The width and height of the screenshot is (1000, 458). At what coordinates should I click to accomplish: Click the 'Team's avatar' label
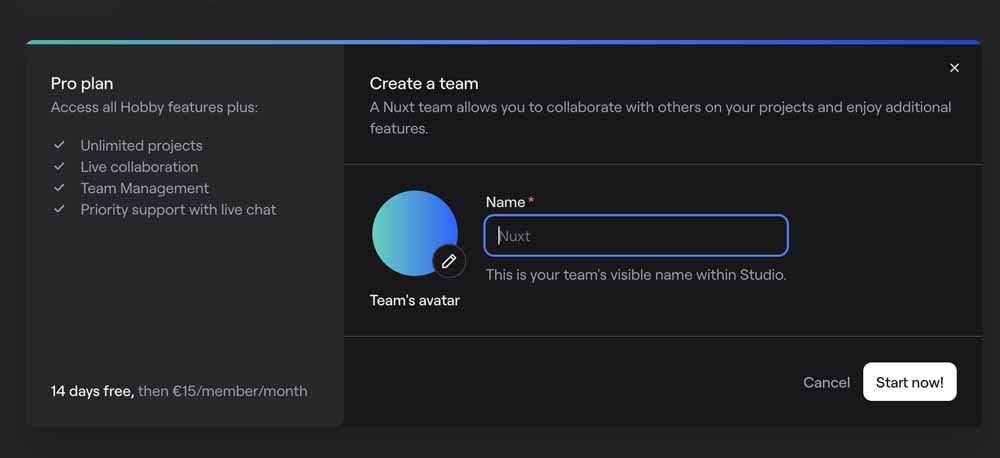click(x=415, y=300)
